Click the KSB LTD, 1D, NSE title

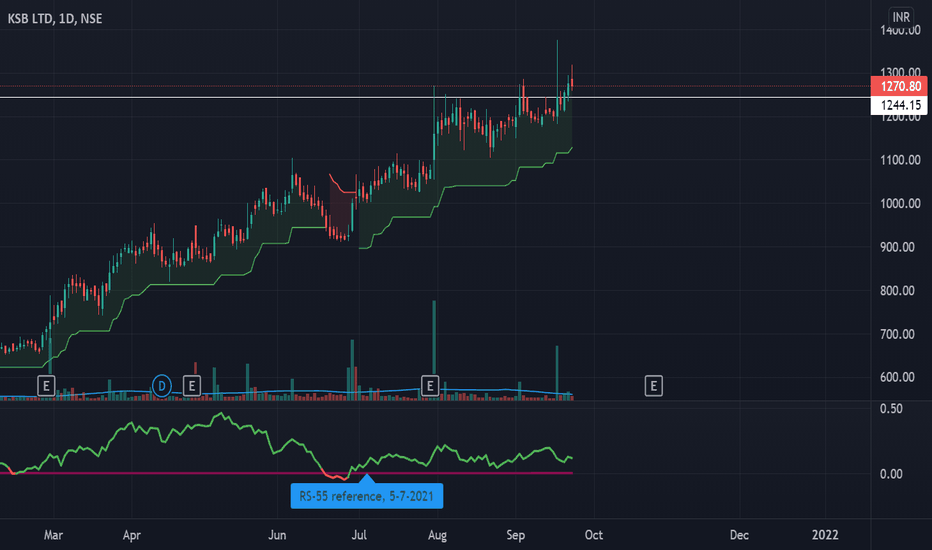(x=55, y=19)
